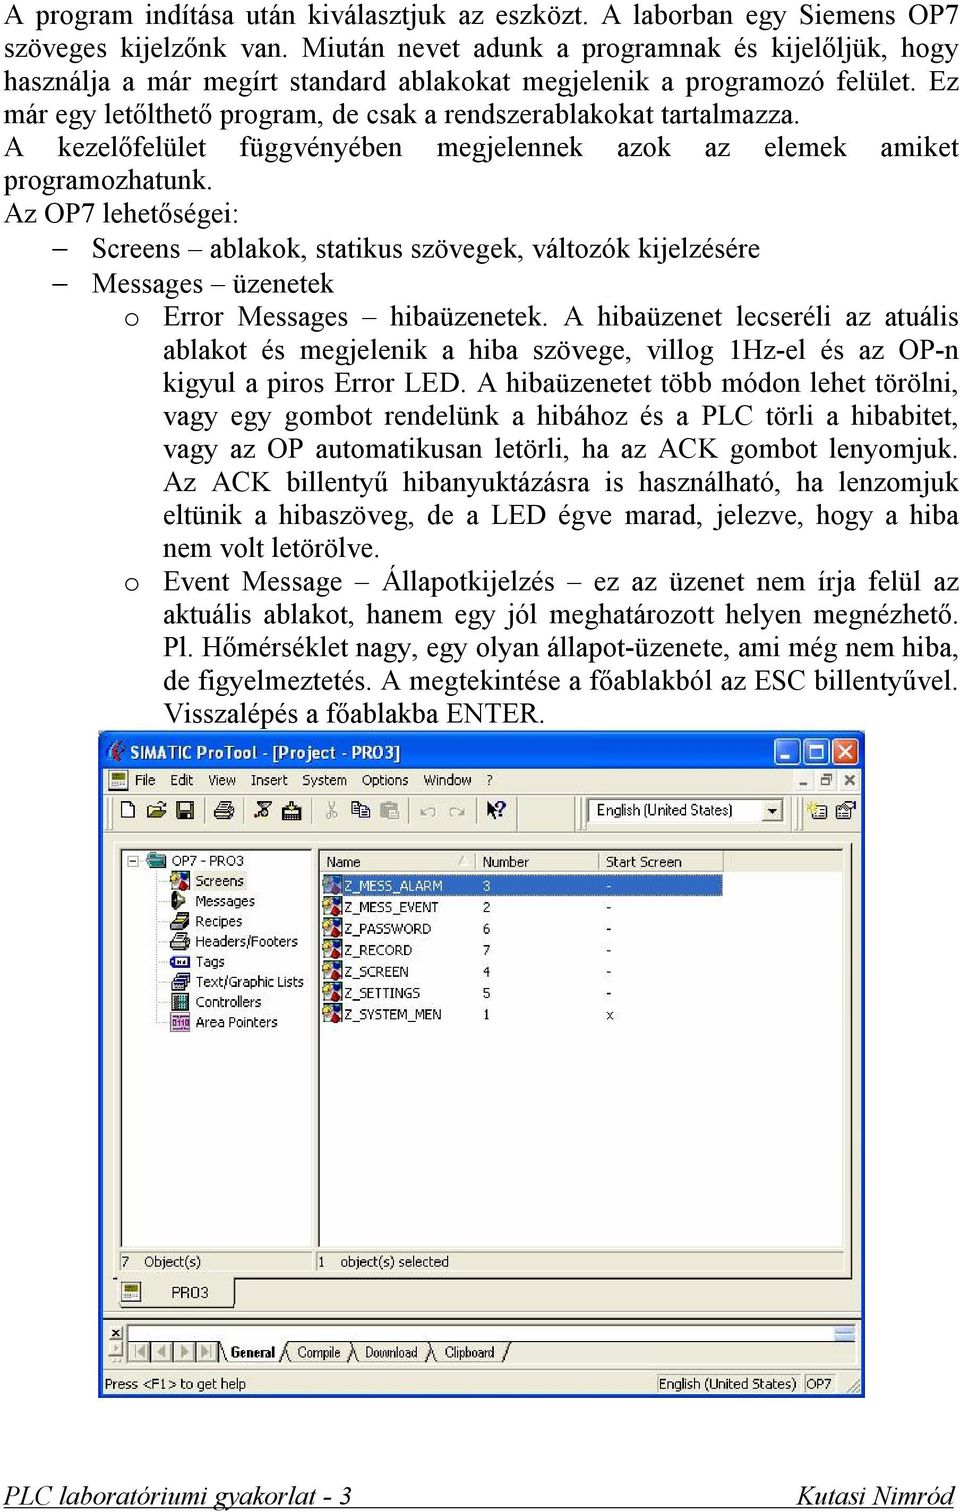The width and height of the screenshot is (960, 1512).
Task: Click the tab scroll-to-last arrow button
Action: pos(206,1352)
